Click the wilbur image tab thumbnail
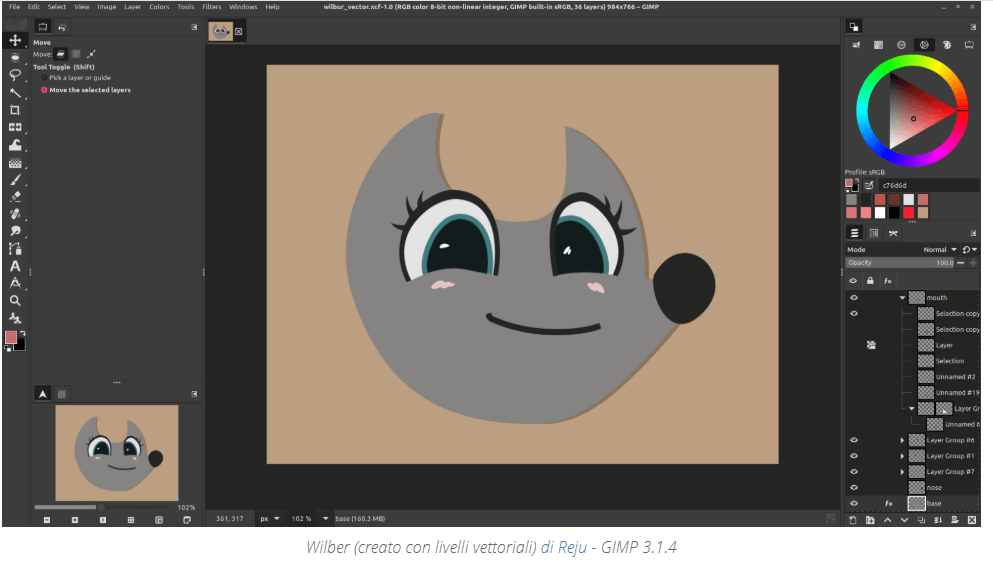Screen dimensions: 993x567 [220, 32]
